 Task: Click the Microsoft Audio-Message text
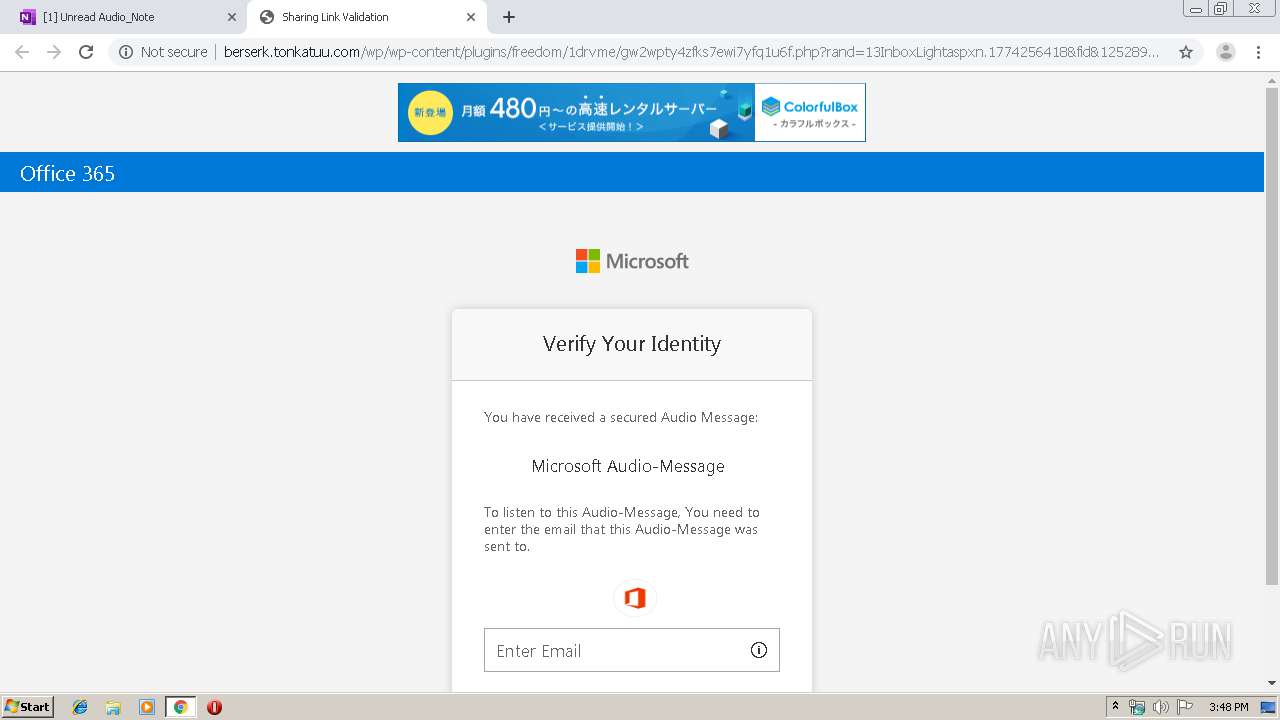(x=628, y=466)
